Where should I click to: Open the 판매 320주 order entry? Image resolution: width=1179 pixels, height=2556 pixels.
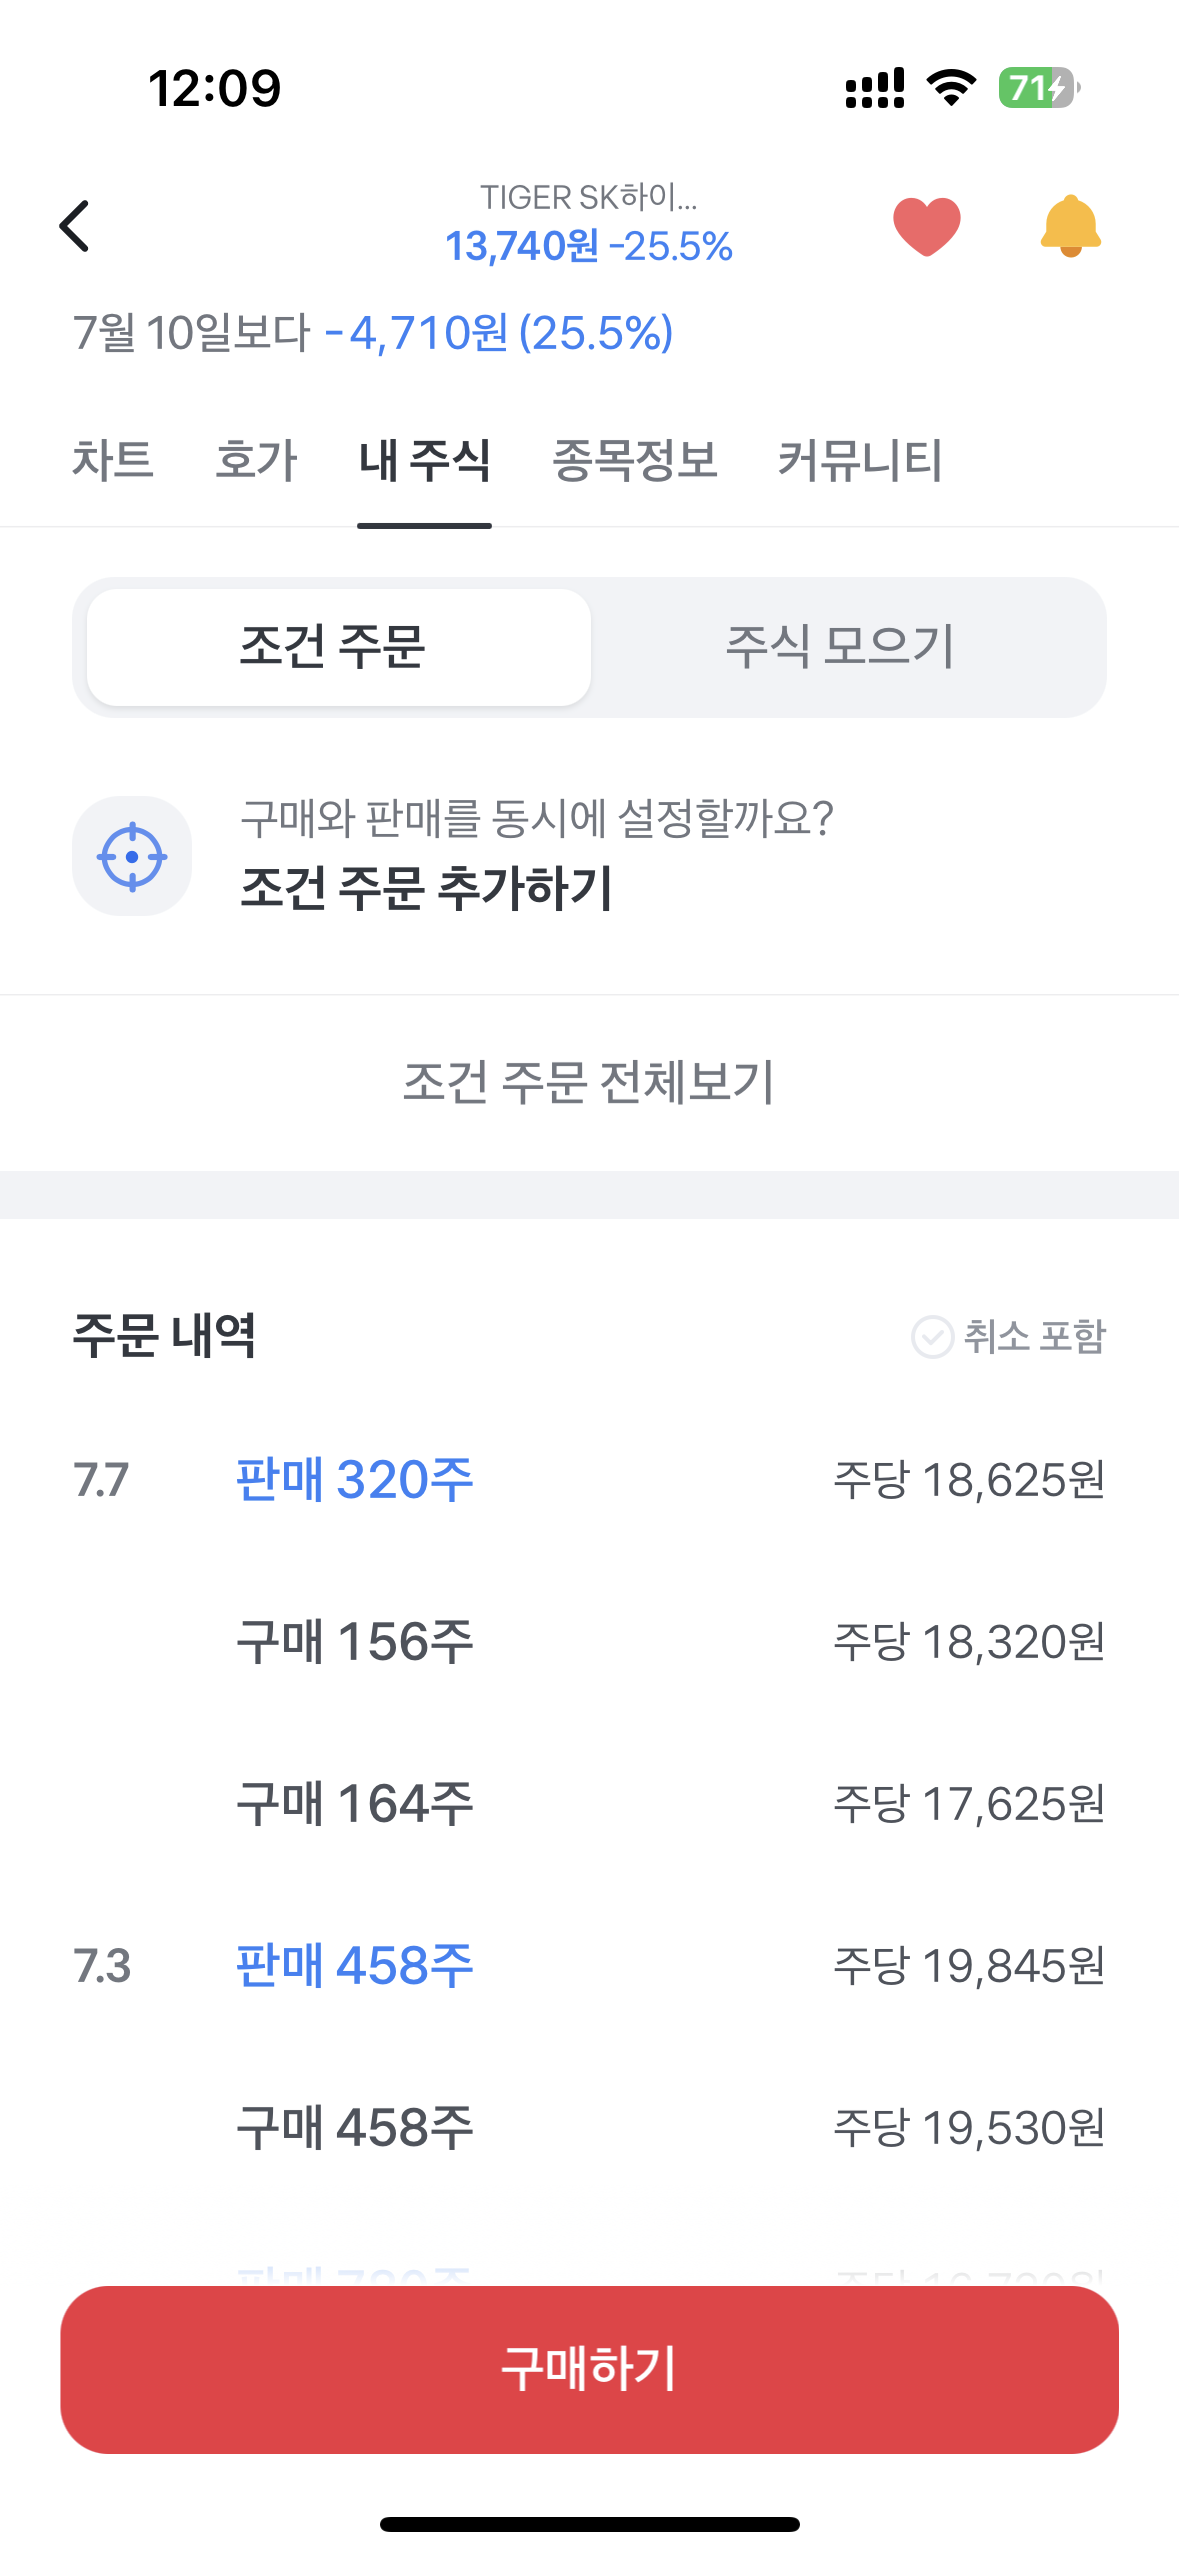click(x=589, y=1480)
